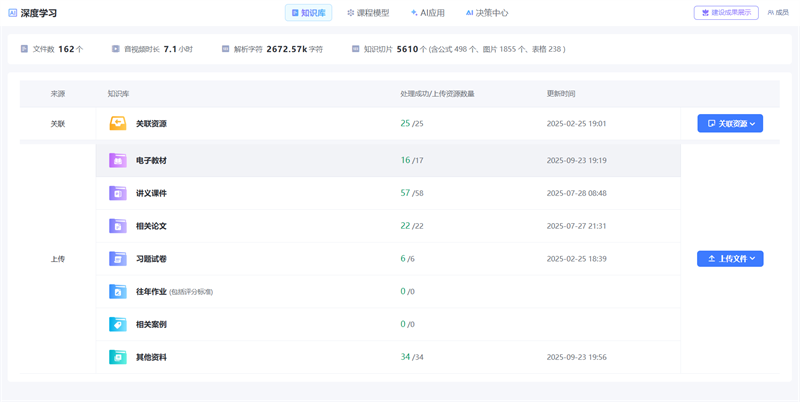Open the AI应用 tab
Image resolution: width=800 pixels, height=402 pixels.
tap(427, 13)
